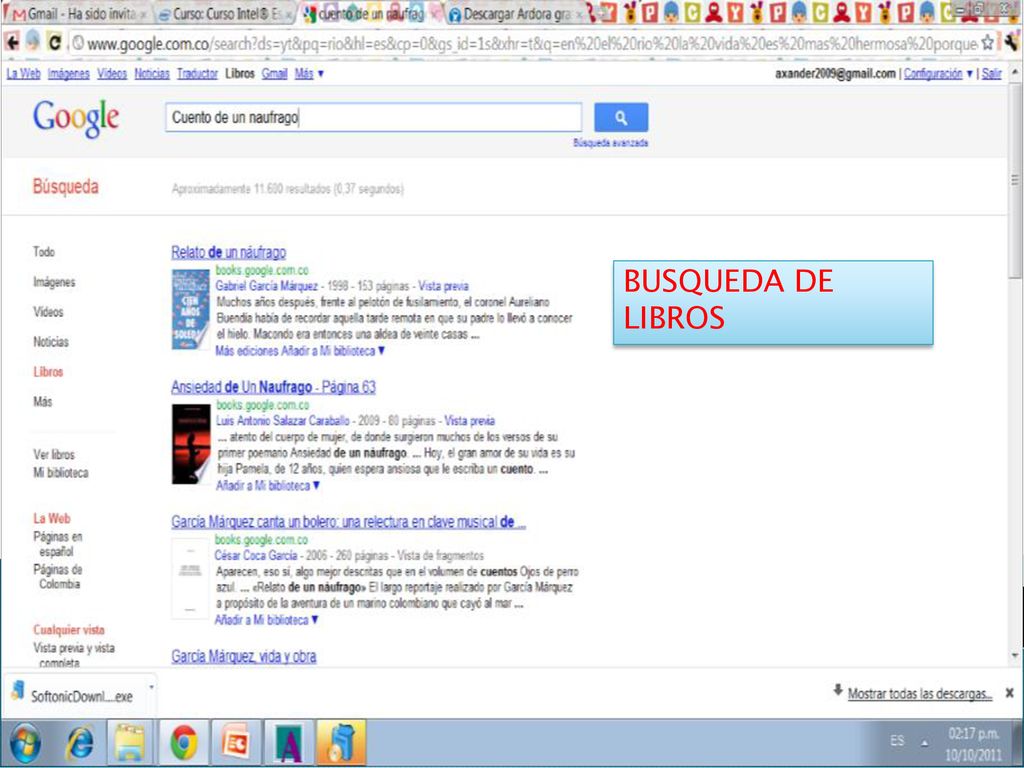Switch to the Curso Intel browser tab
This screenshot has height=768, width=1024.
(225, 13)
